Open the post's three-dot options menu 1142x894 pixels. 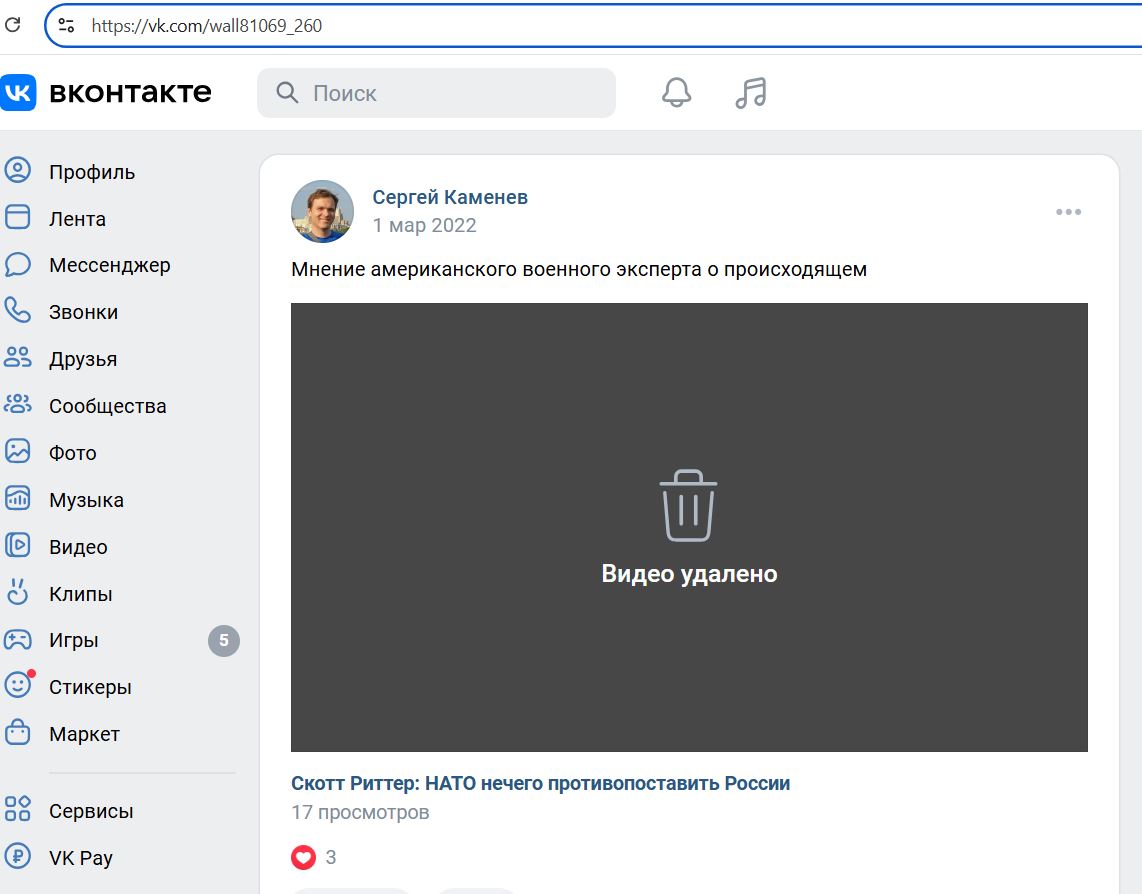(x=1068, y=212)
